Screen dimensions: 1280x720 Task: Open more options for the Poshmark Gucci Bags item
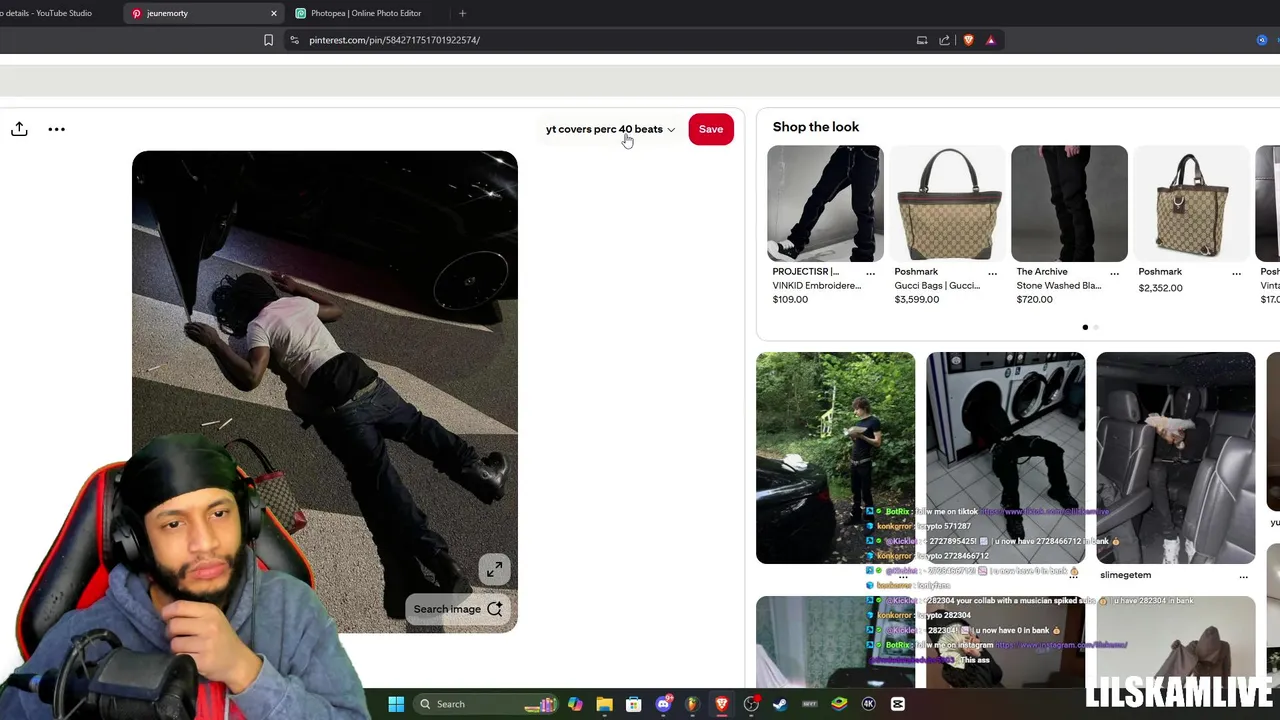992,273
